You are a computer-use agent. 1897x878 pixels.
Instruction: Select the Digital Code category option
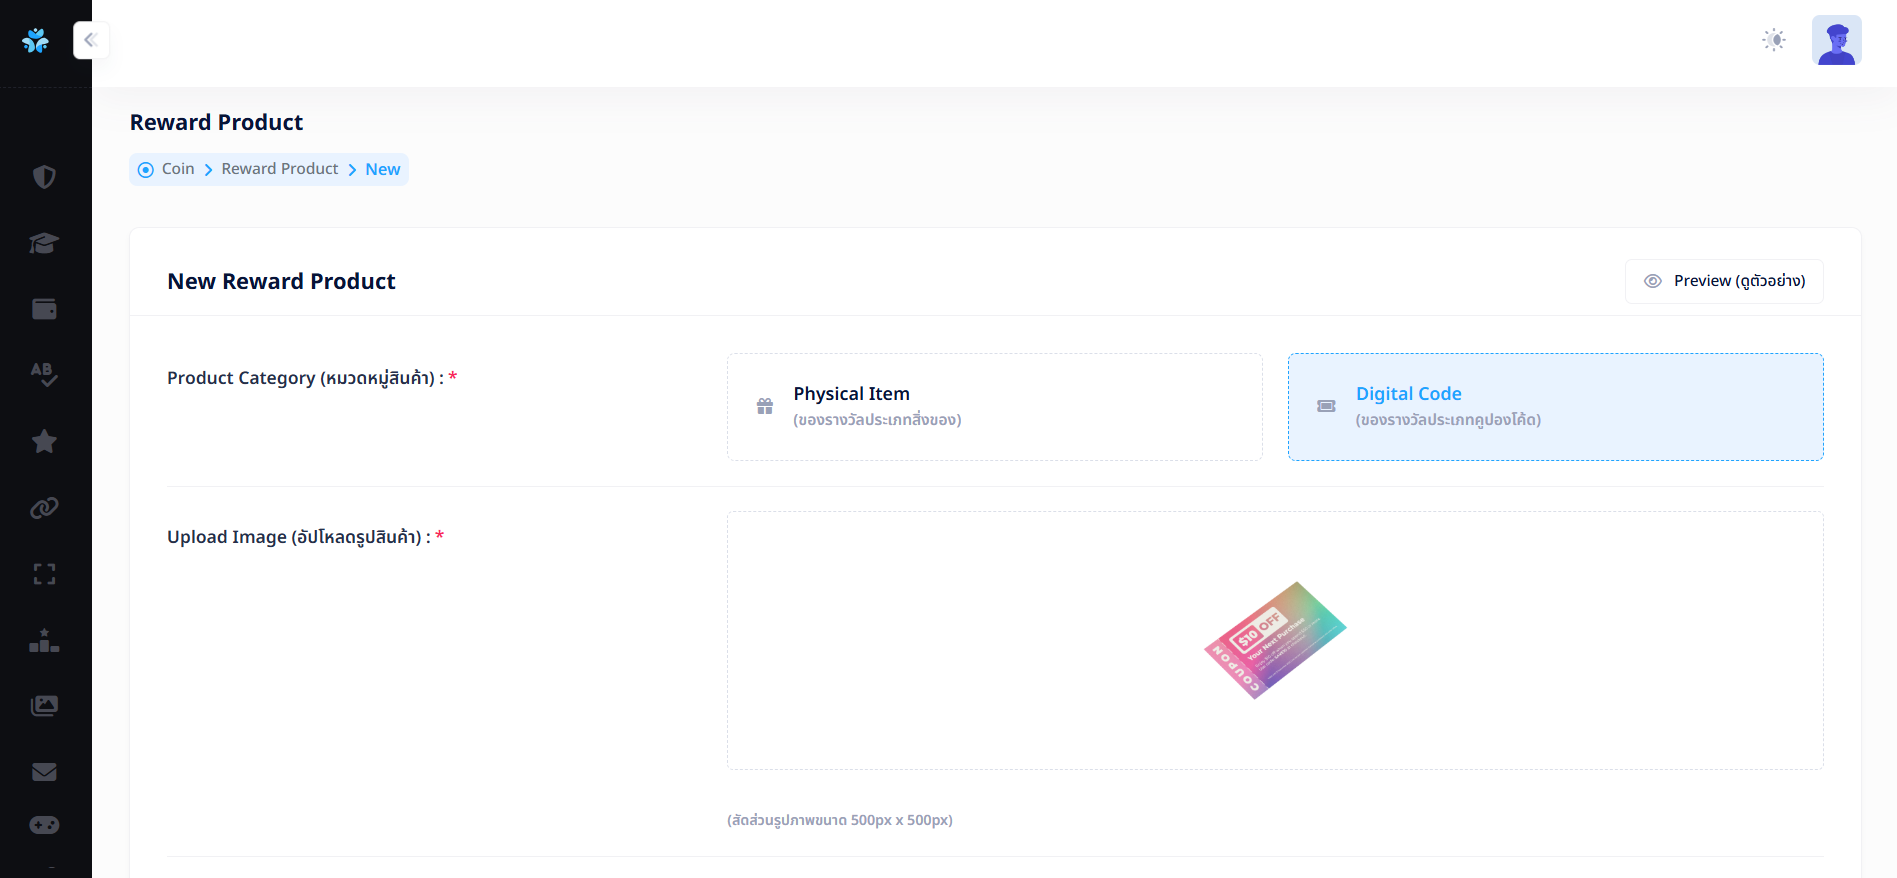coord(1555,407)
